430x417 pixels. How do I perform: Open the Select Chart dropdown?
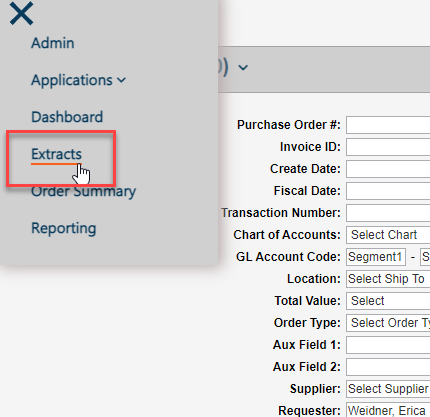(388, 235)
